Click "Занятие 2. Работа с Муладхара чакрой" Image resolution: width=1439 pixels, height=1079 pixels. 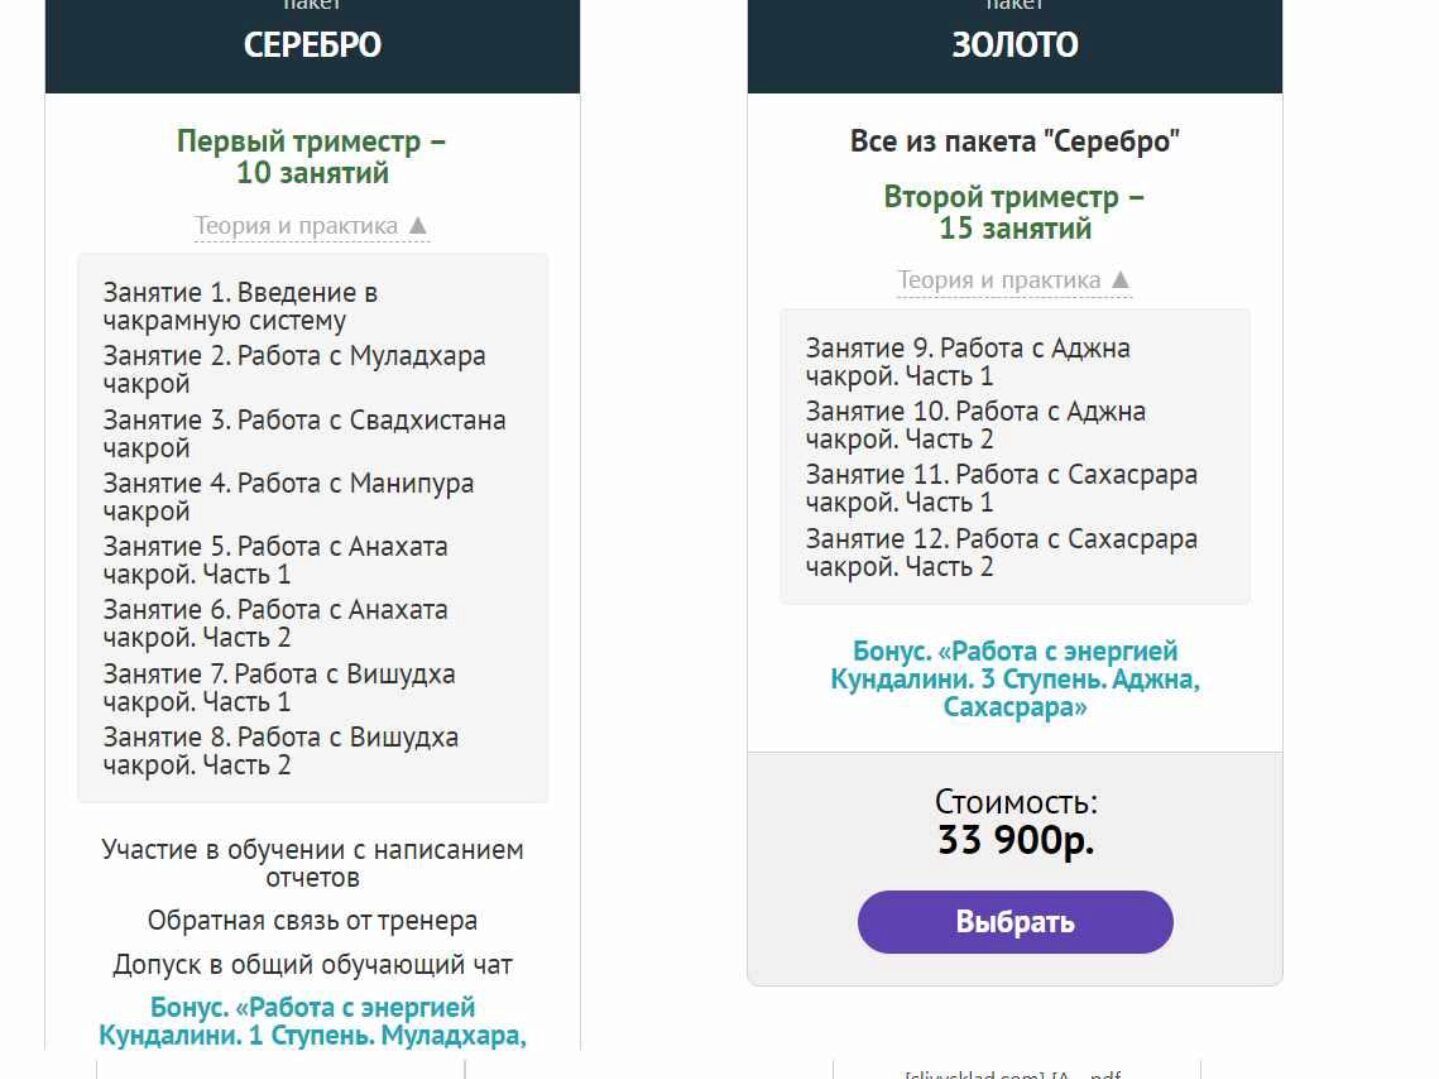294,369
